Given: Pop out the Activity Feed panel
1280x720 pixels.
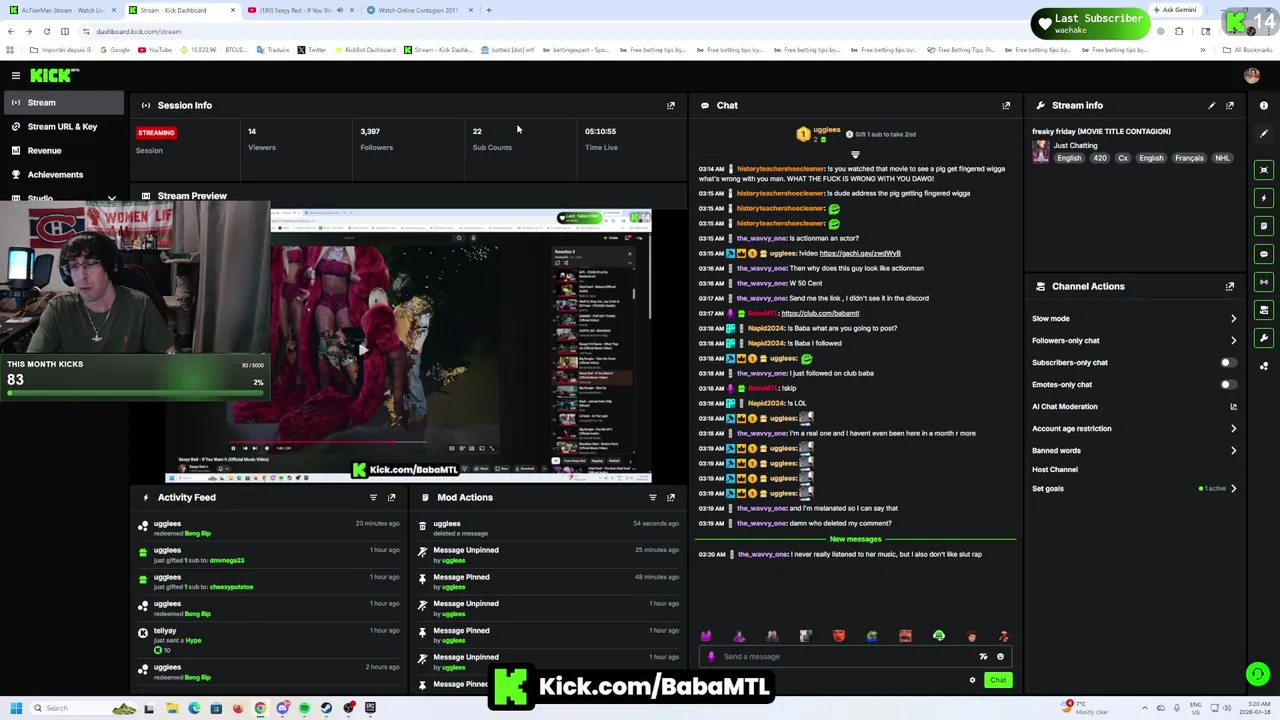Looking at the screenshot, I should tap(391, 497).
